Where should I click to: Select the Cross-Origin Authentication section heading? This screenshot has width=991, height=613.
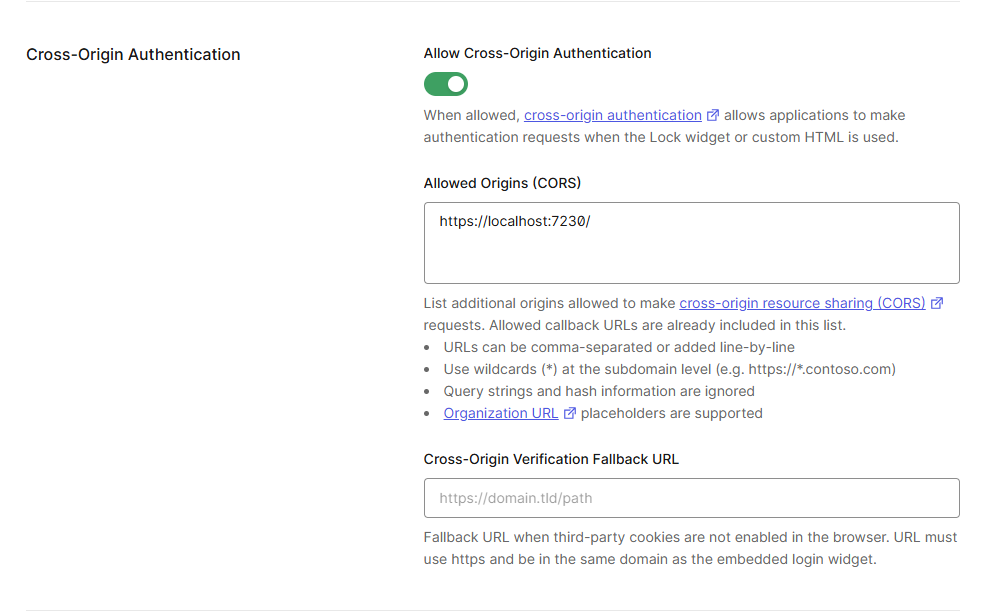tap(133, 54)
